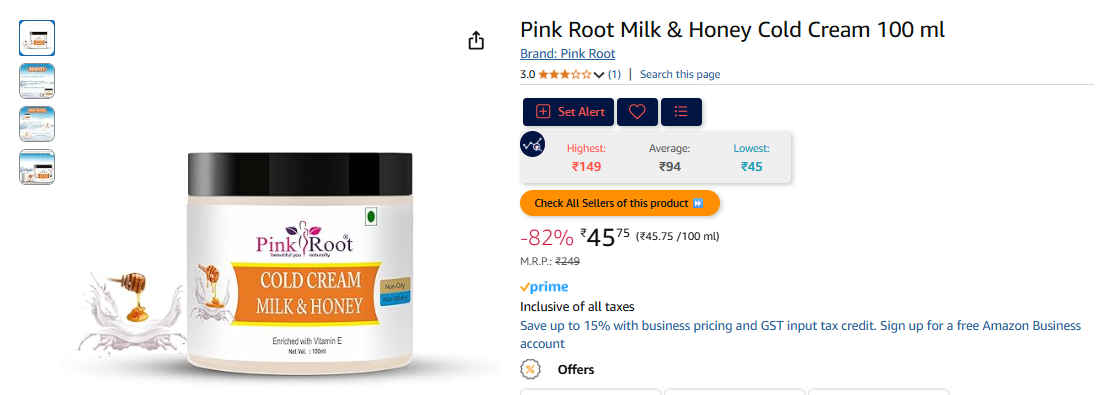Click the Set Alert button
The image size is (1115, 395).
[569, 112]
